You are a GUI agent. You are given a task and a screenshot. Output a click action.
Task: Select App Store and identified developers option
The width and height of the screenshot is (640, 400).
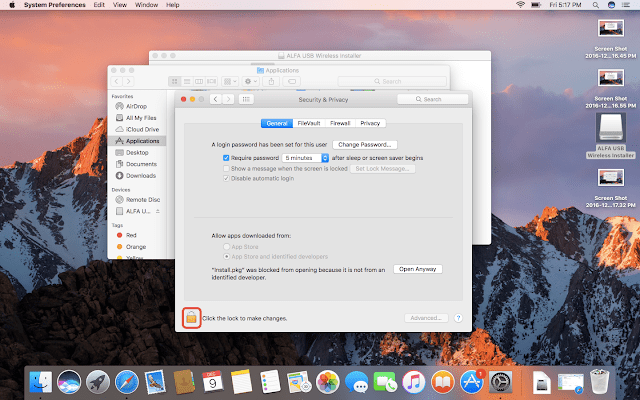point(227,255)
